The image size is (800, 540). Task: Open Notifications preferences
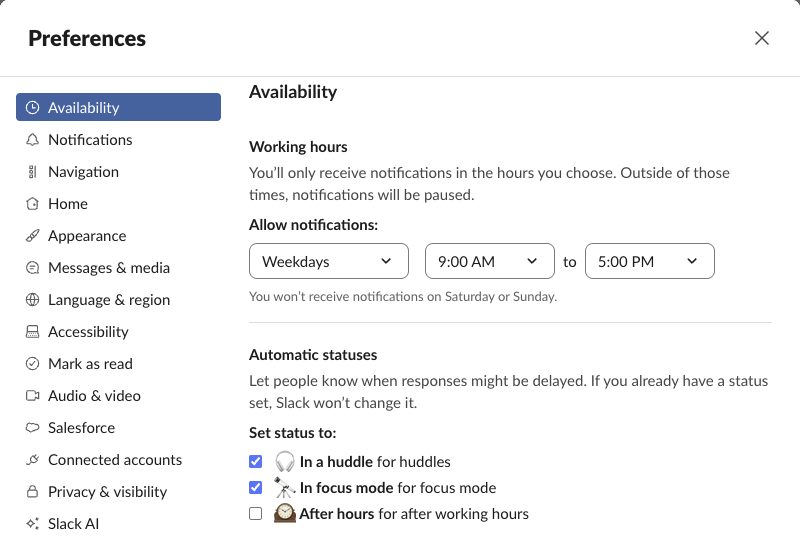pyautogui.click(x=118, y=139)
